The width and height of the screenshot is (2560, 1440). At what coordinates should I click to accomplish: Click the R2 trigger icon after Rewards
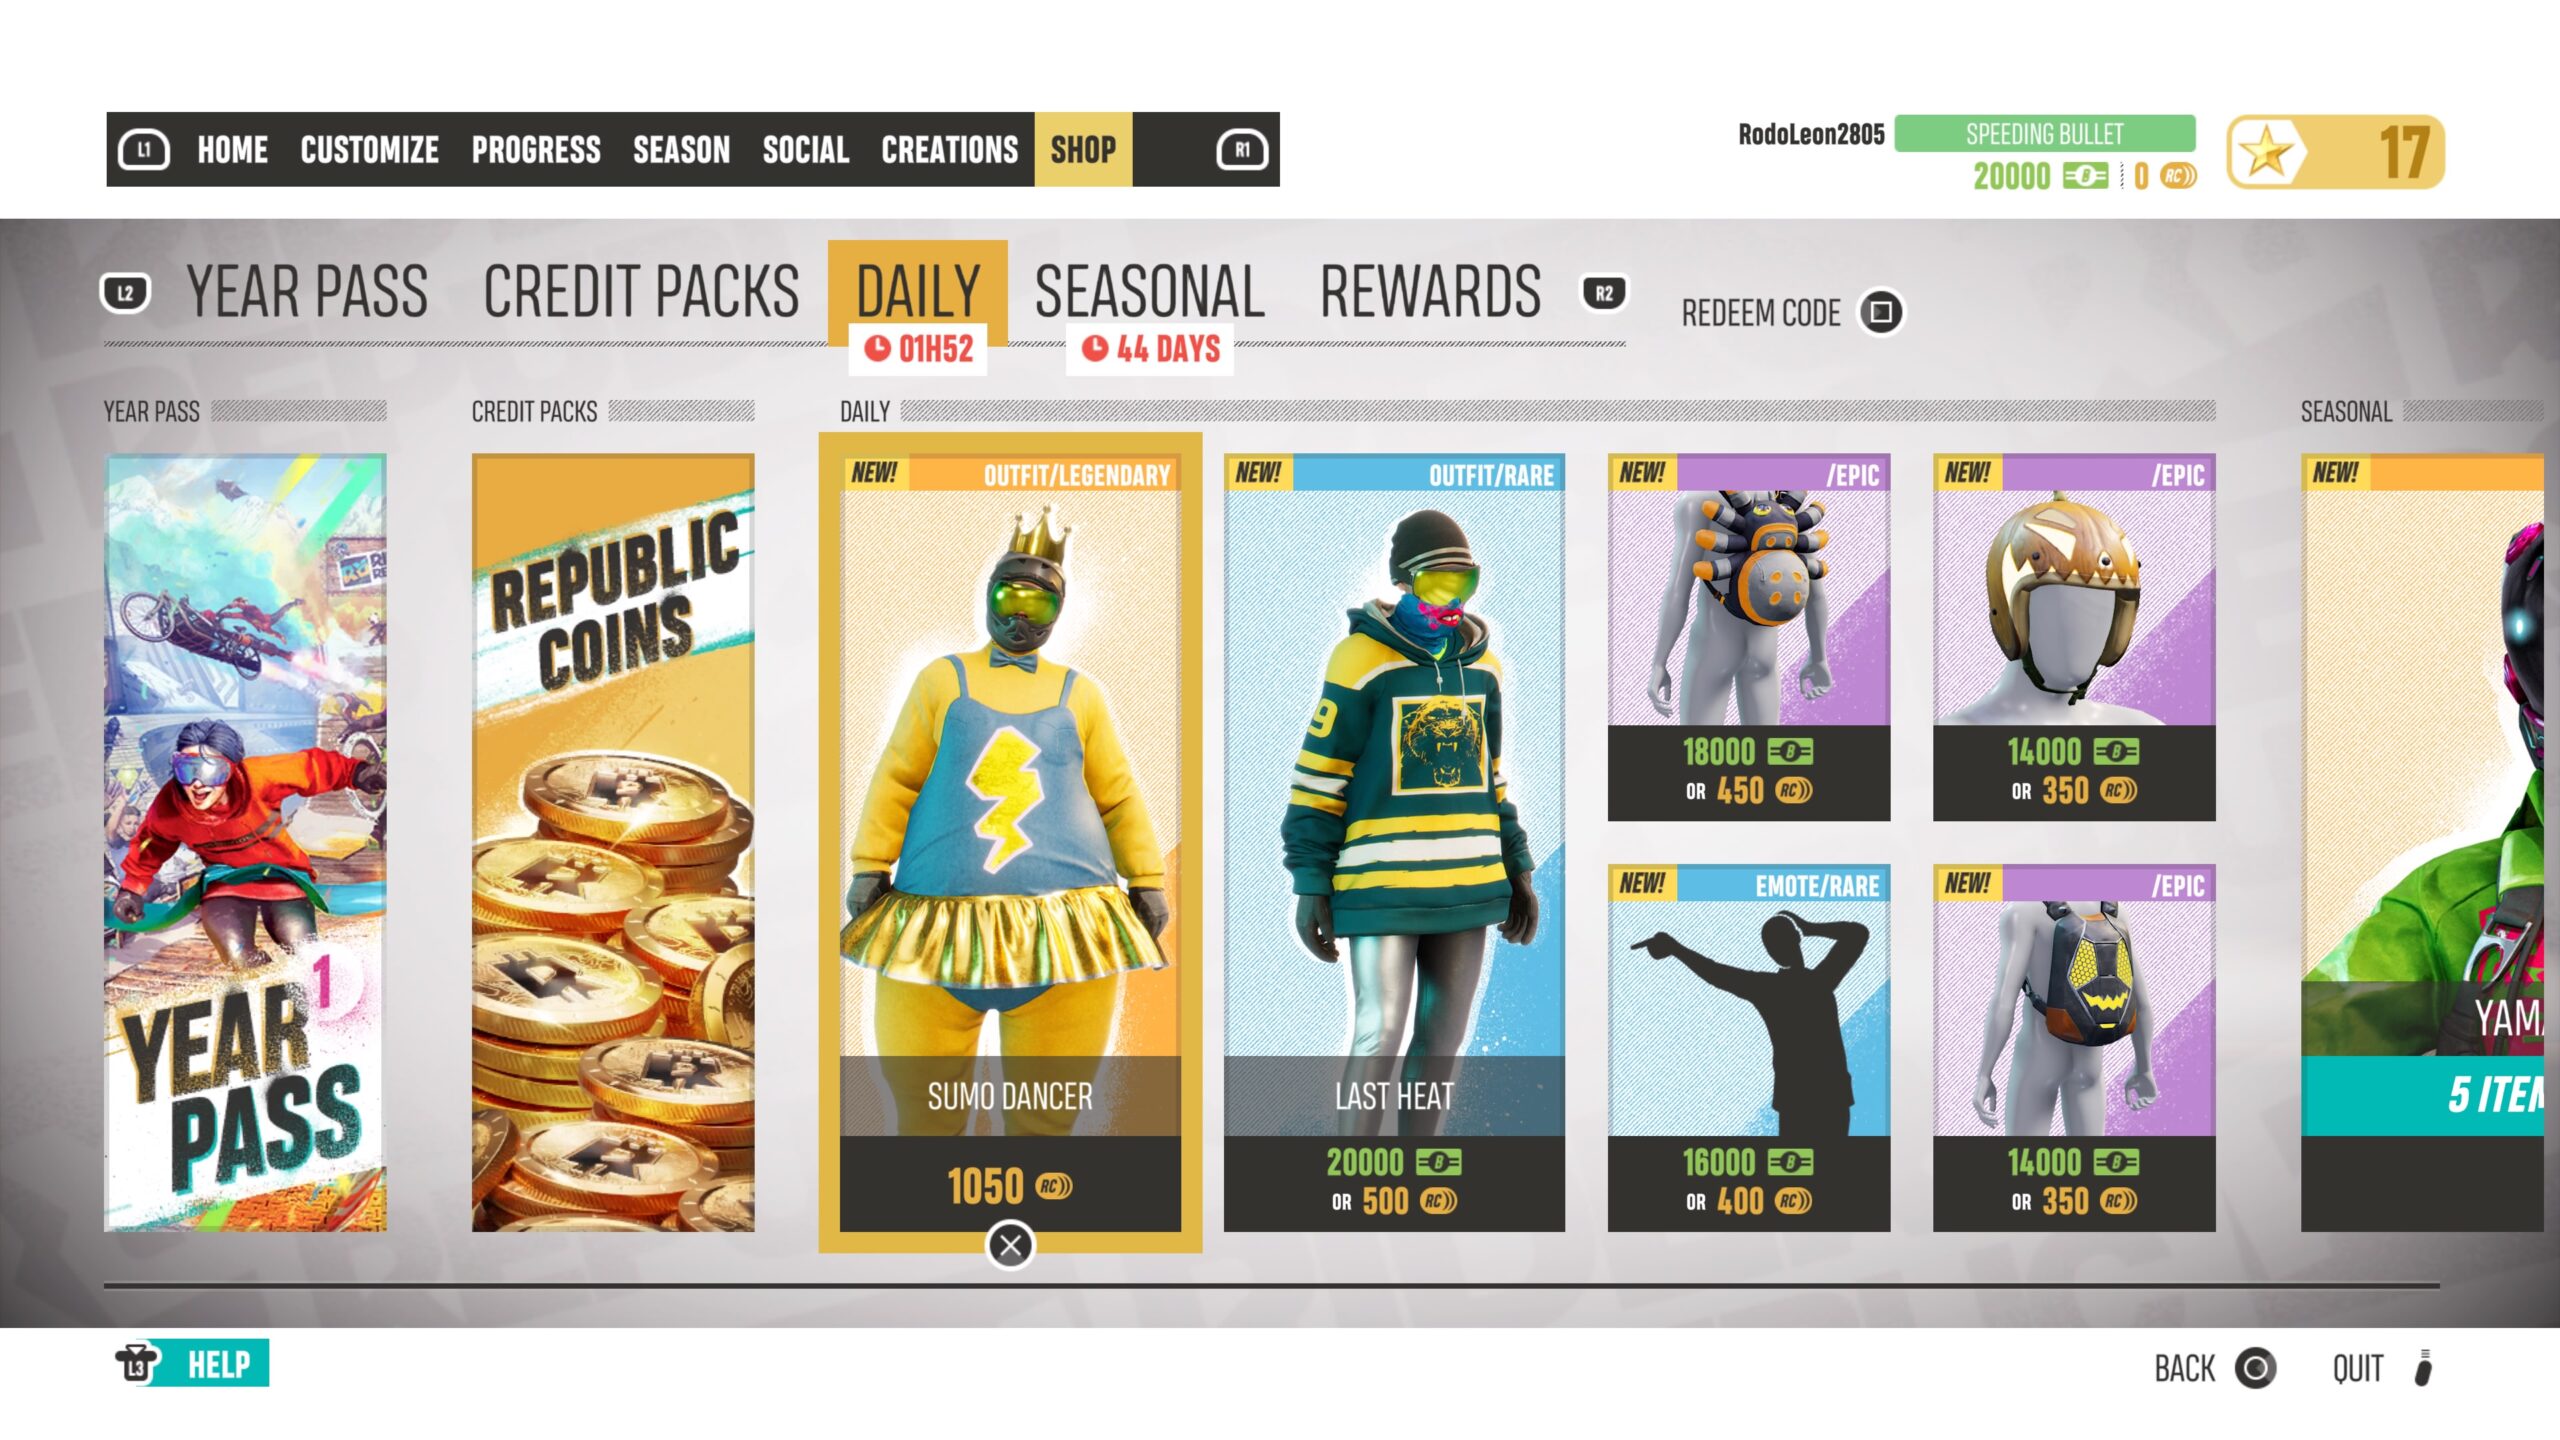(x=1604, y=293)
